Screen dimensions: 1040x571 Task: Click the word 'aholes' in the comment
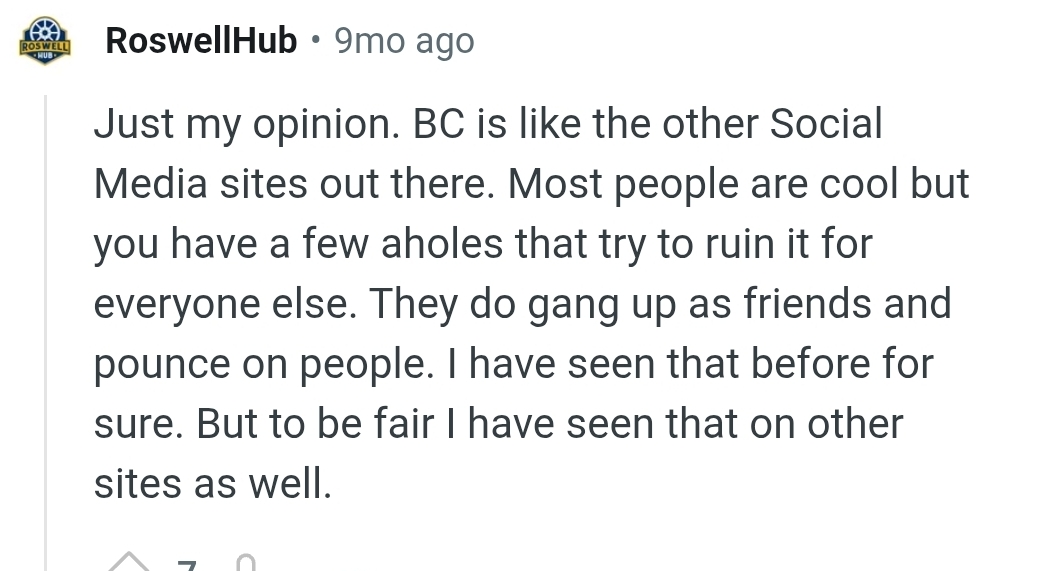(x=442, y=243)
